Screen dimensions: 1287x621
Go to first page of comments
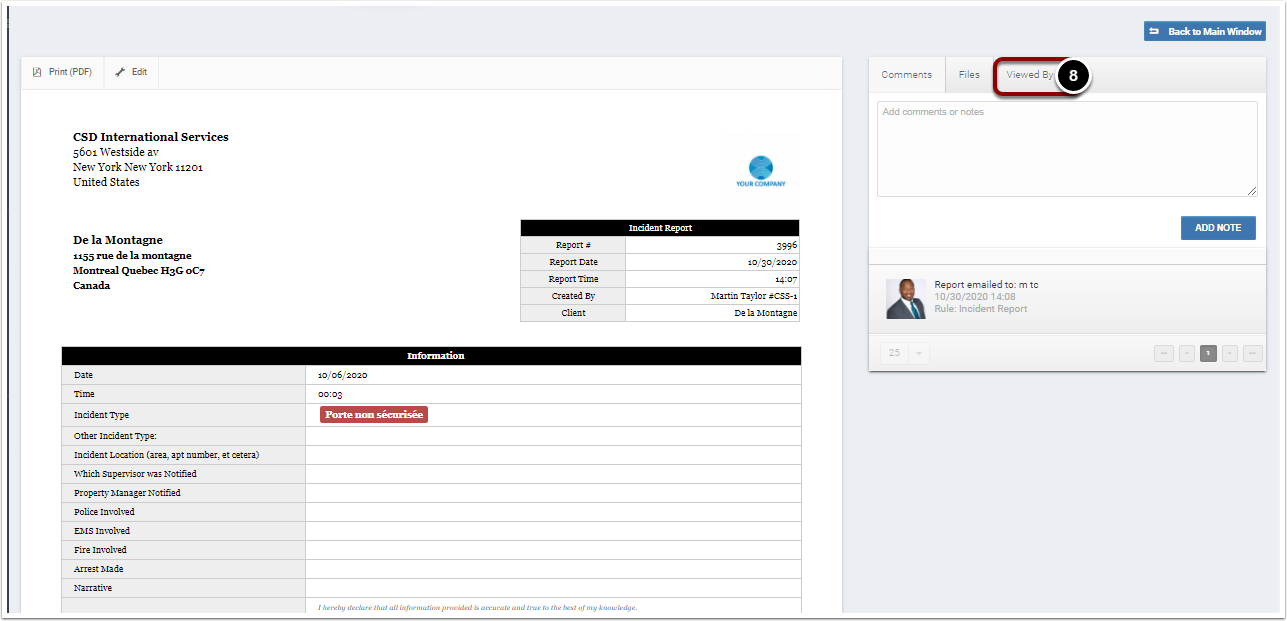(1164, 353)
